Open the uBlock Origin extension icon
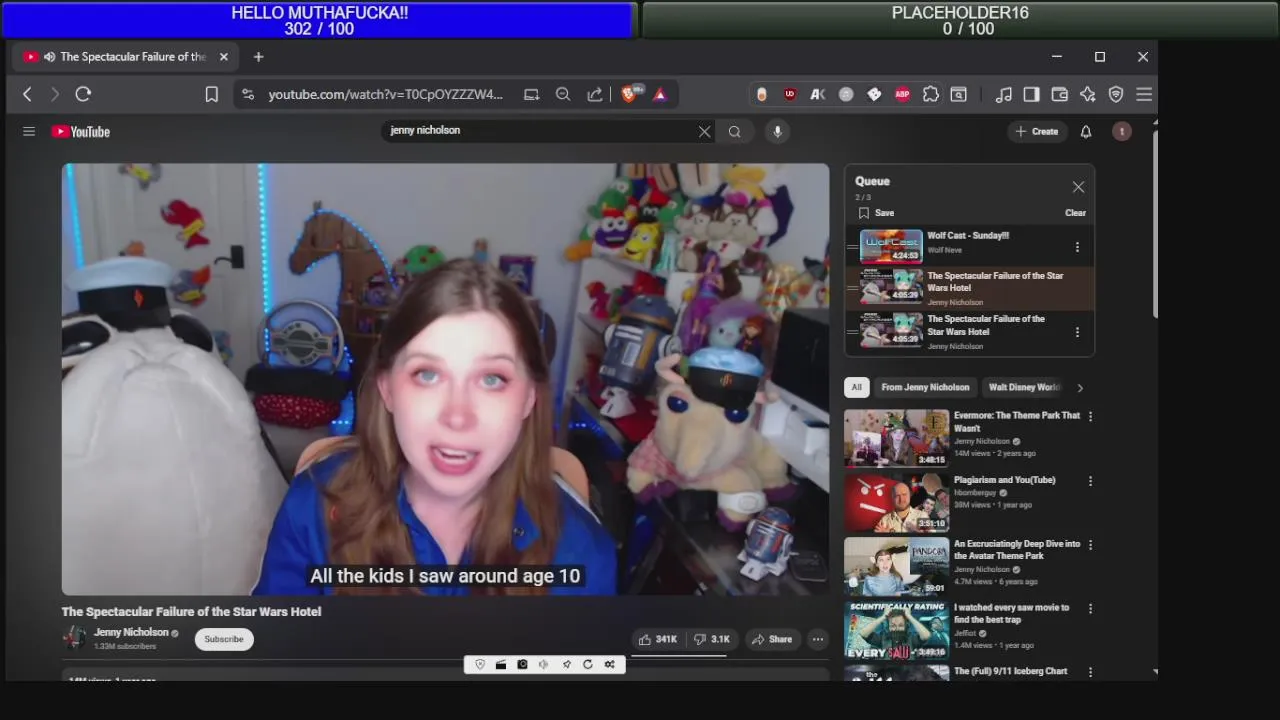Viewport: 1280px width, 720px height. click(790, 94)
